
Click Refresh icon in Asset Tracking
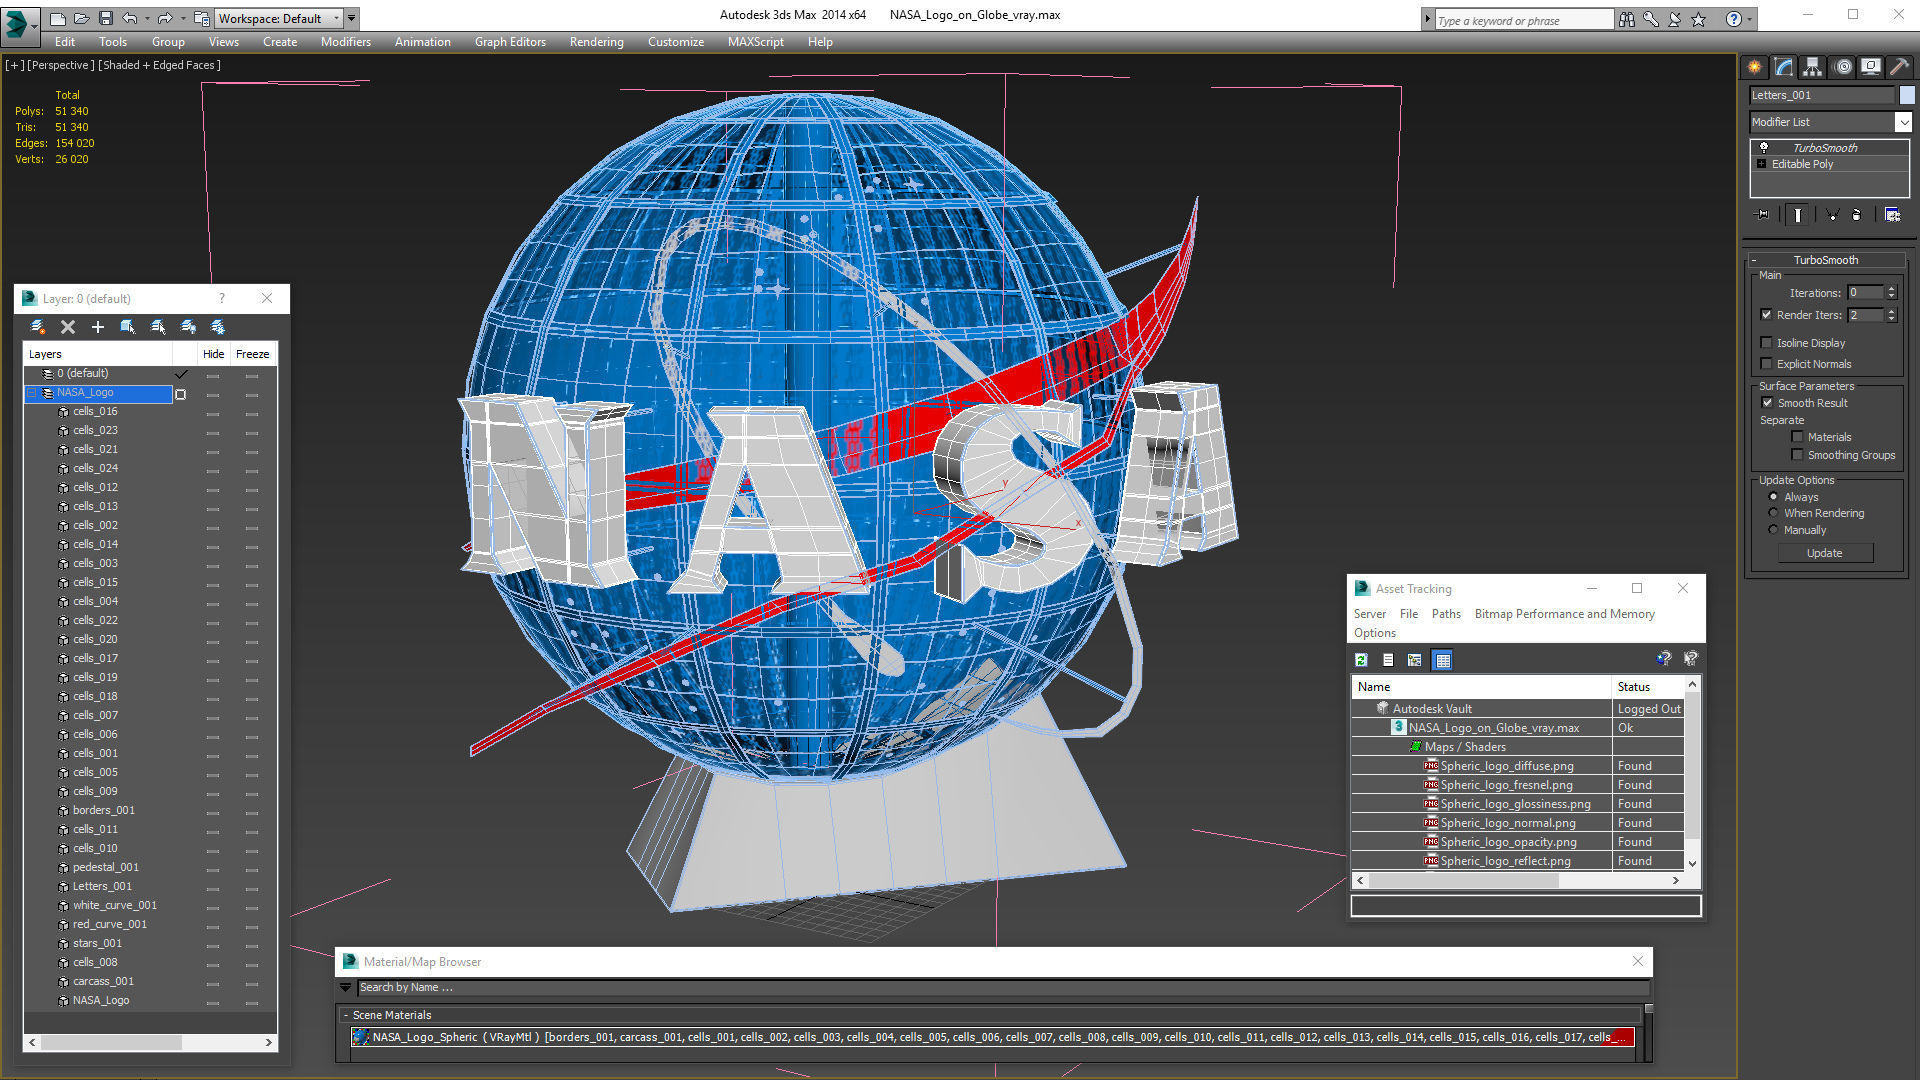1361,660
